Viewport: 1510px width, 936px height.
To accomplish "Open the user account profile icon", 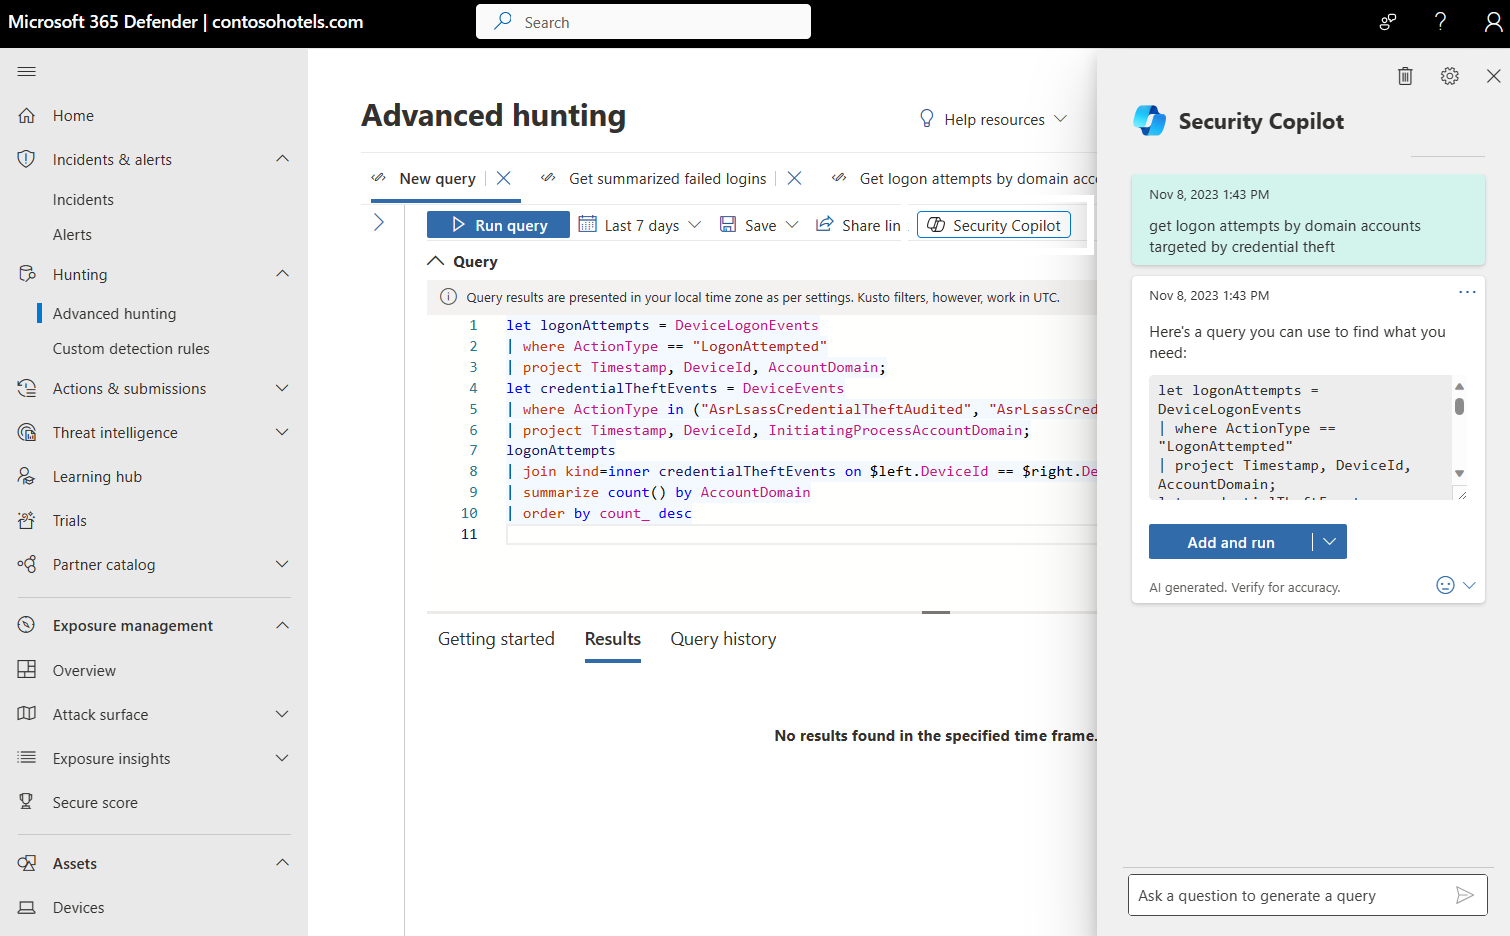I will 1493,22.
